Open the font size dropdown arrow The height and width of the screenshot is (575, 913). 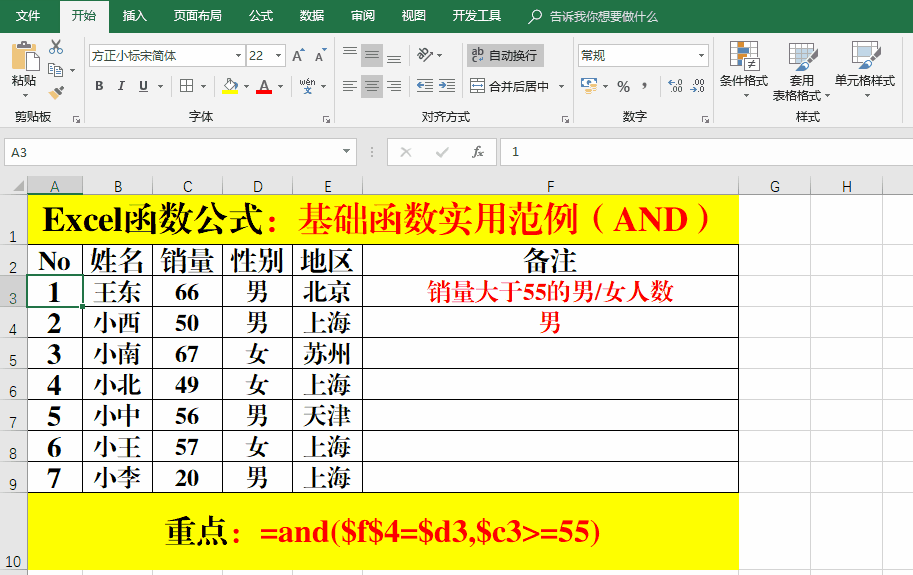(278, 56)
